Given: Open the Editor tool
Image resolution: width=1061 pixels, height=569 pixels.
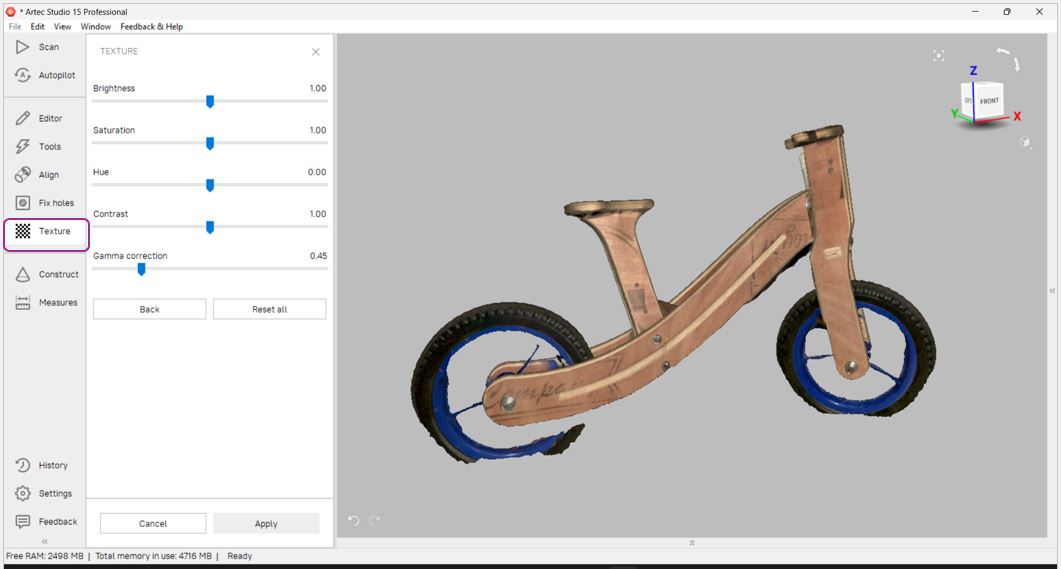Looking at the screenshot, I should (39, 118).
